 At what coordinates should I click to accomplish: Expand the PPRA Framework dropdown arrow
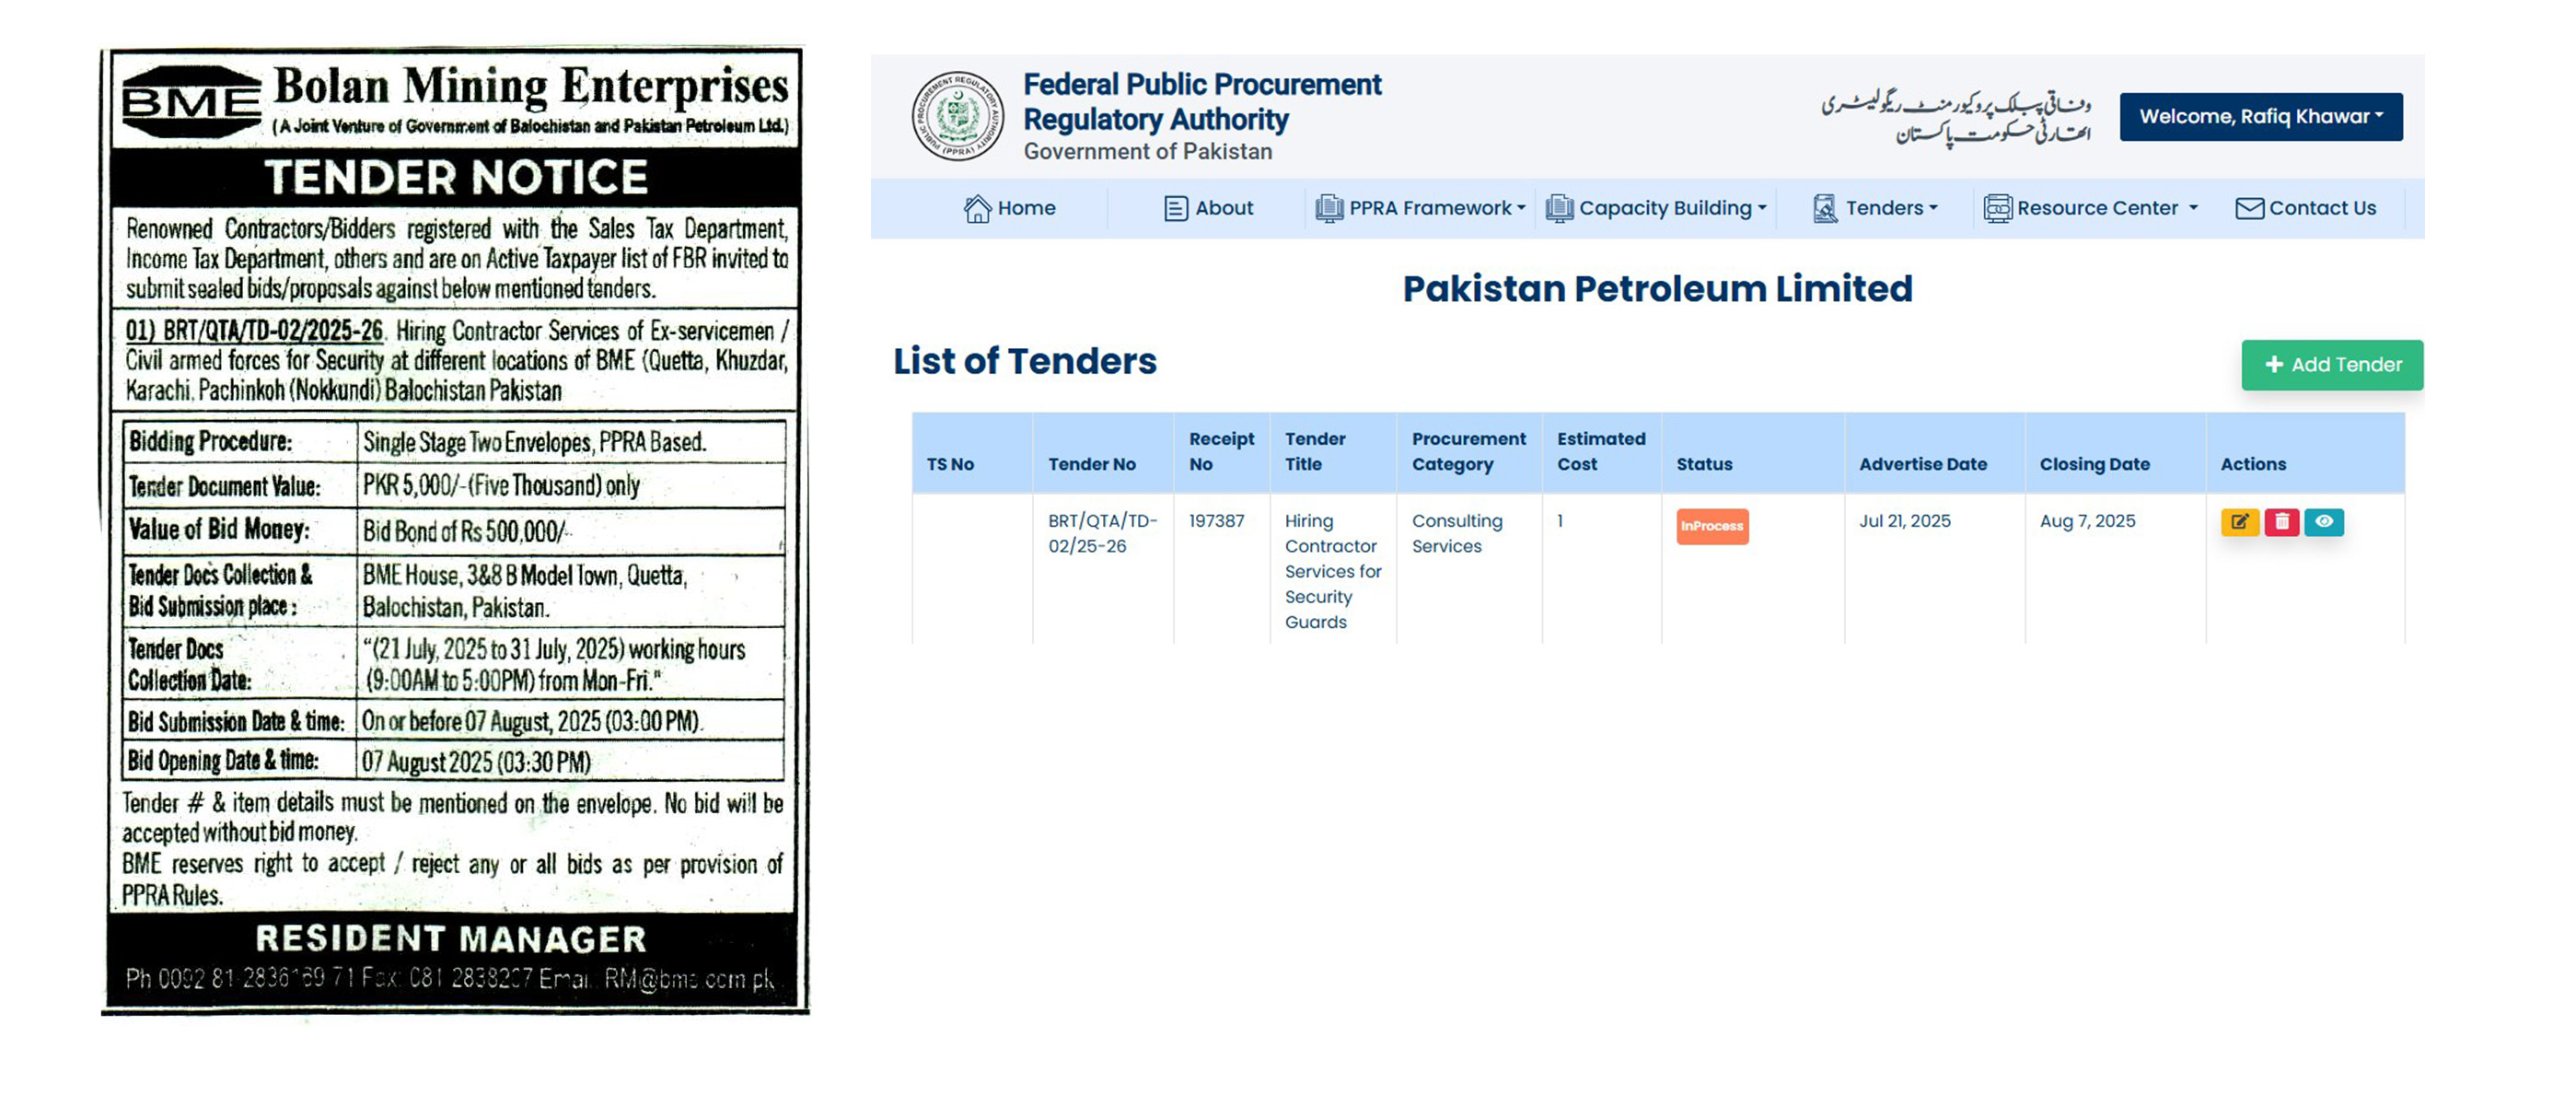(1521, 208)
